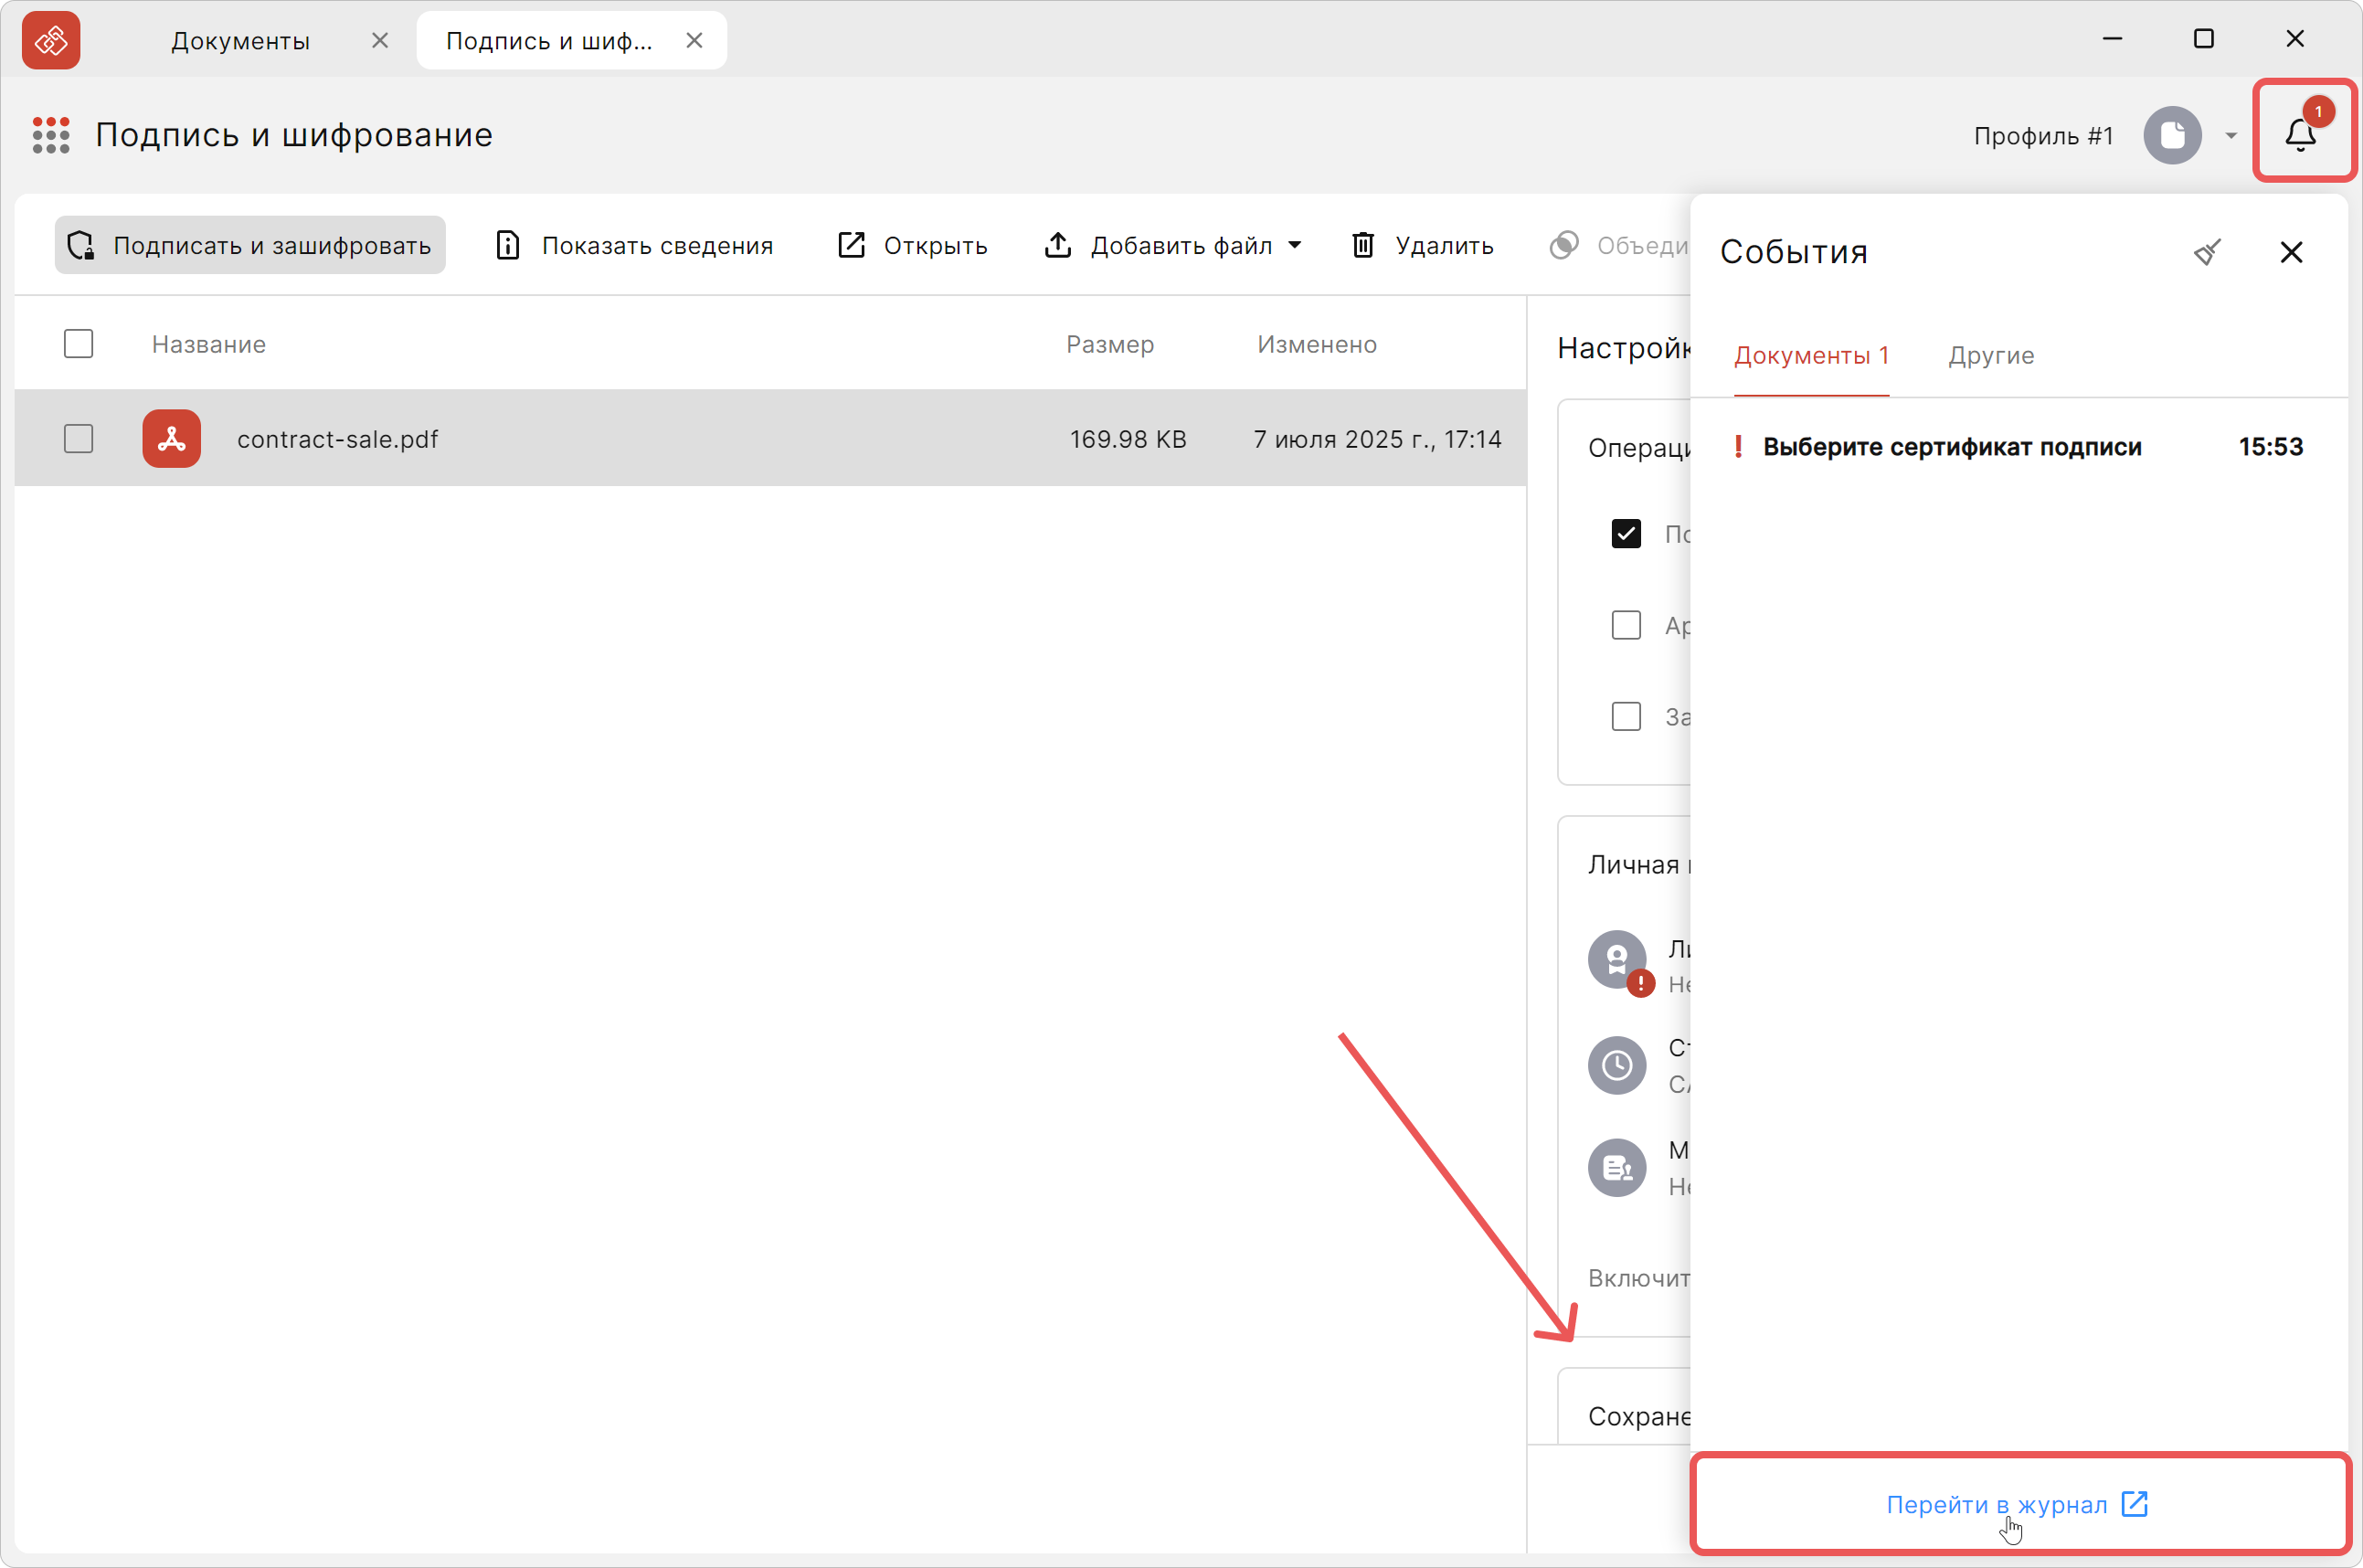Uncheck the first checked operation checkbox
The width and height of the screenshot is (2363, 1568).
(x=1626, y=534)
